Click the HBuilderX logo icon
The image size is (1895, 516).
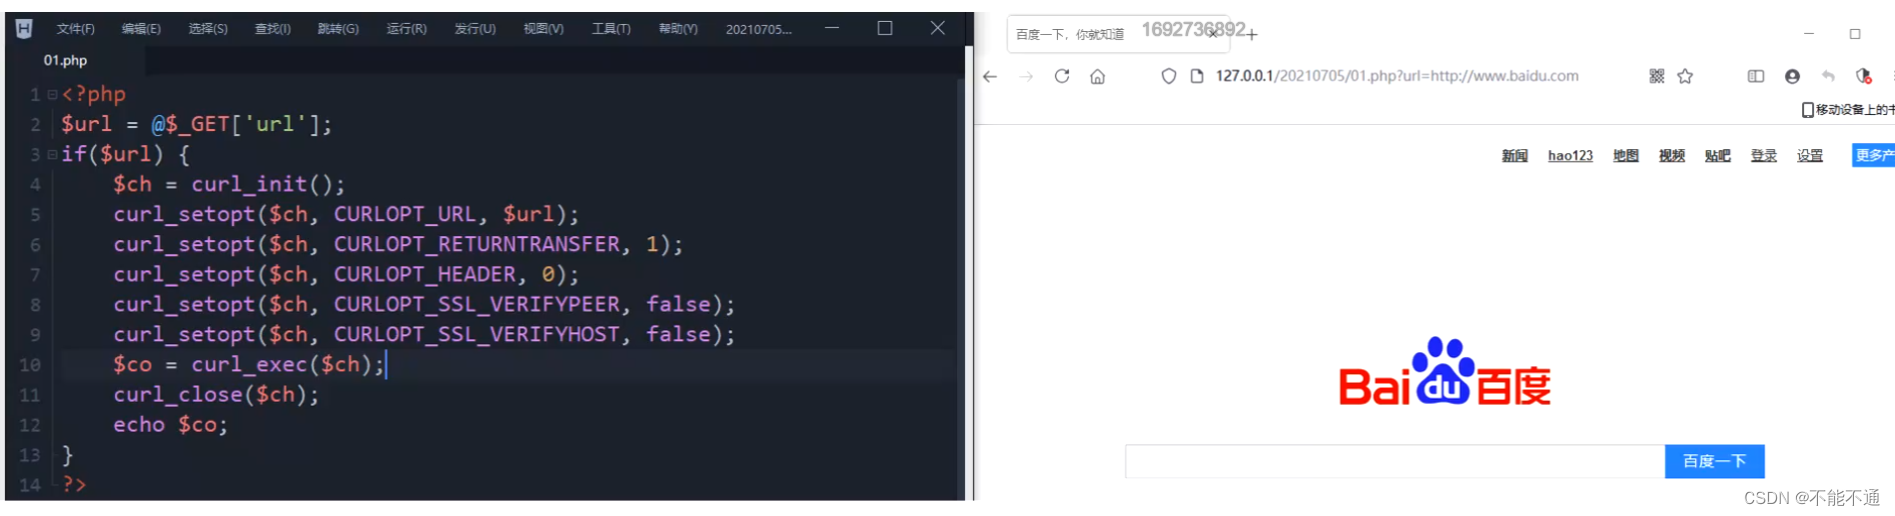tap(24, 29)
